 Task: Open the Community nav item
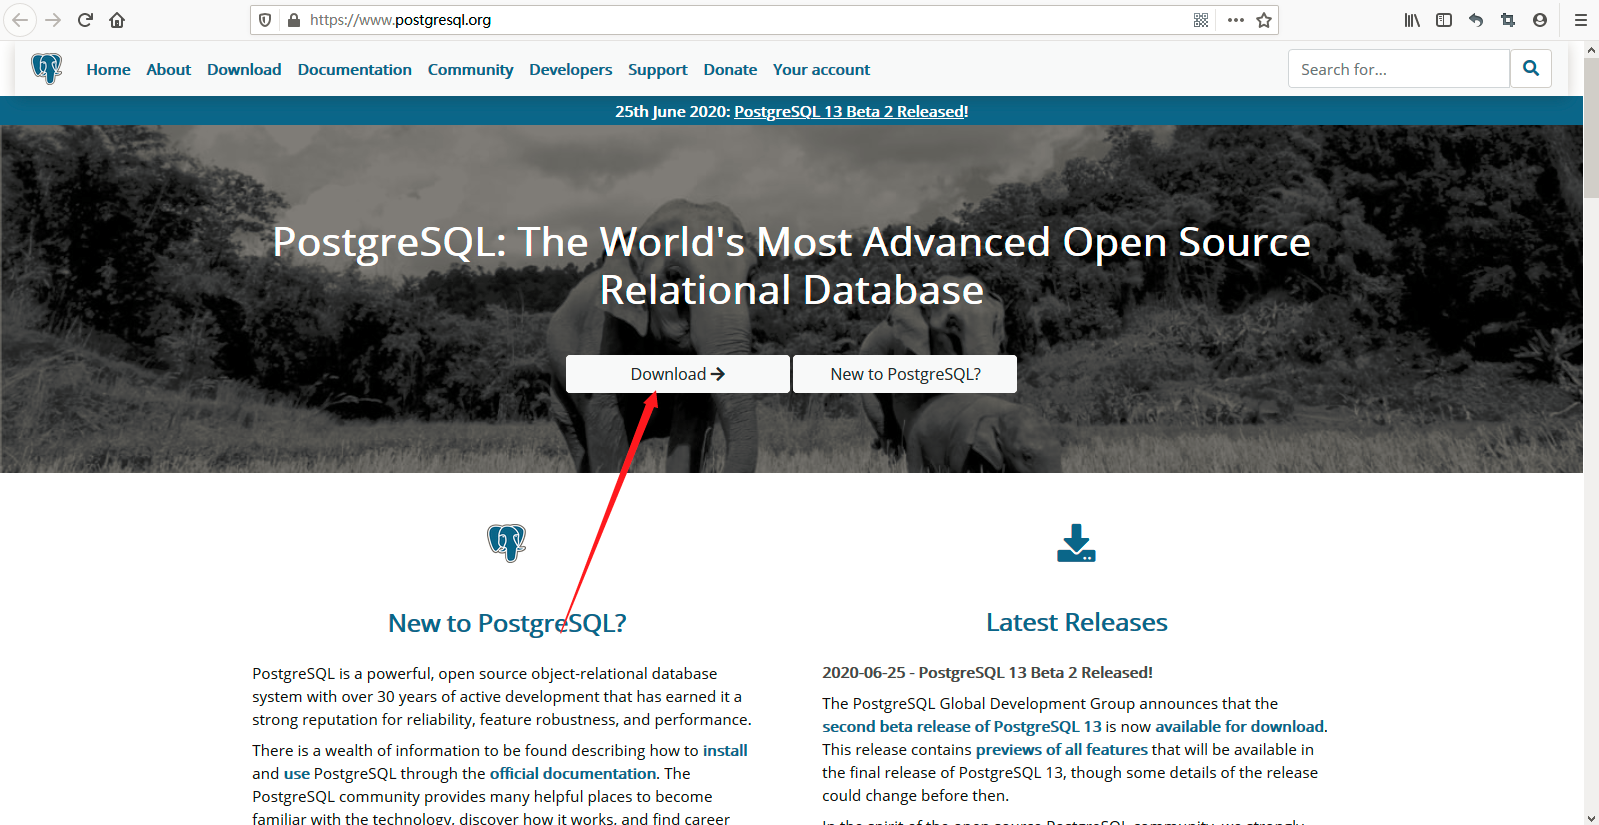tap(470, 69)
